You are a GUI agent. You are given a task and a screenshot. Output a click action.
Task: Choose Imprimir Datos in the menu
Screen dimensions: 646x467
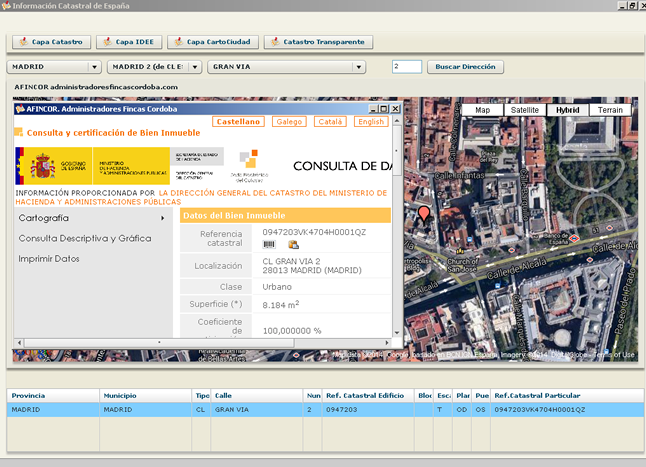[x=49, y=259]
